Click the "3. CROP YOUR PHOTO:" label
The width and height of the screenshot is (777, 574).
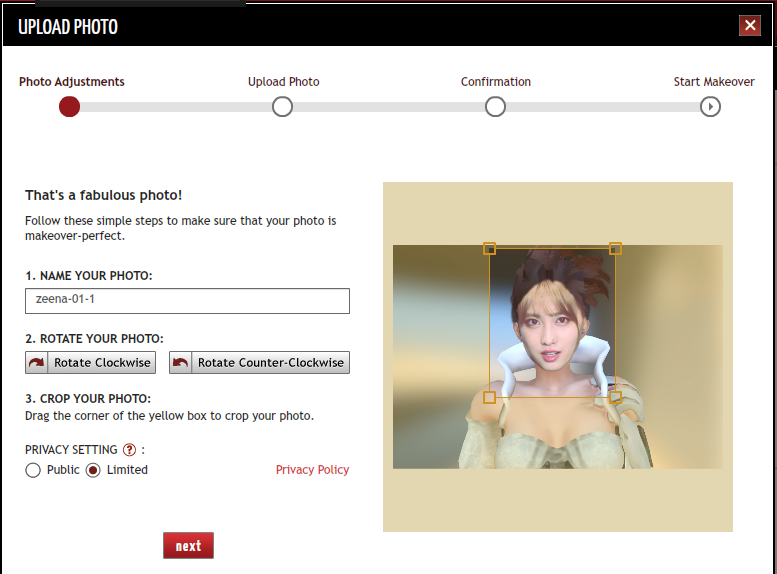click(x=88, y=399)
